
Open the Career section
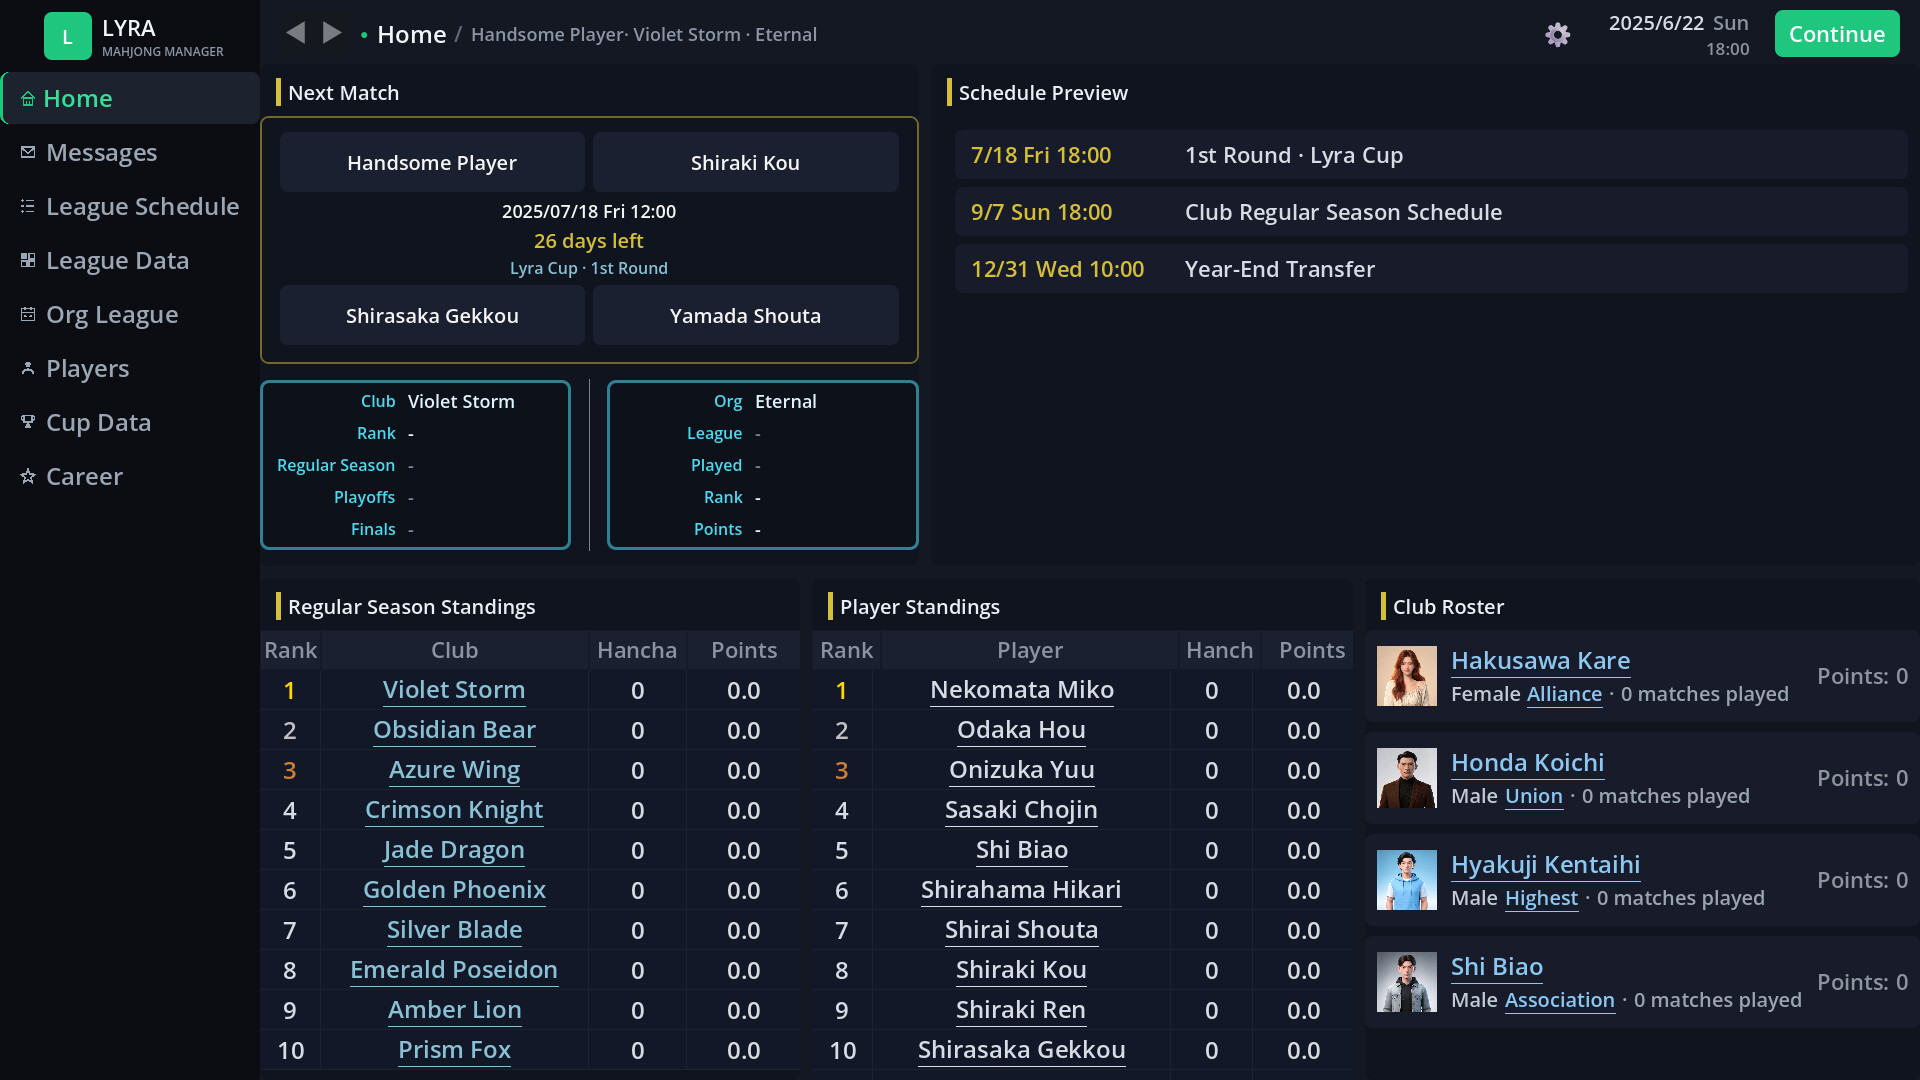pyautogui.click(x=130, y=476)
